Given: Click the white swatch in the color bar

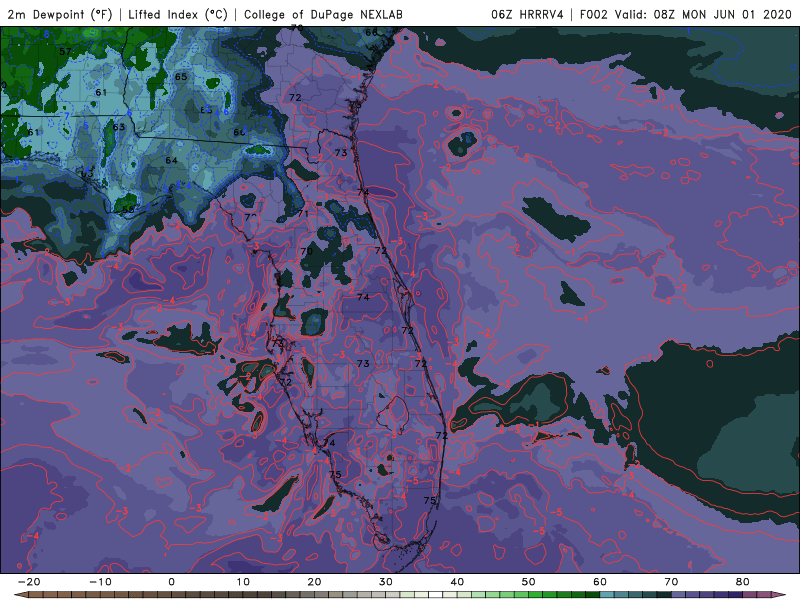Looking at the screenshot, I should click(436, 595).
